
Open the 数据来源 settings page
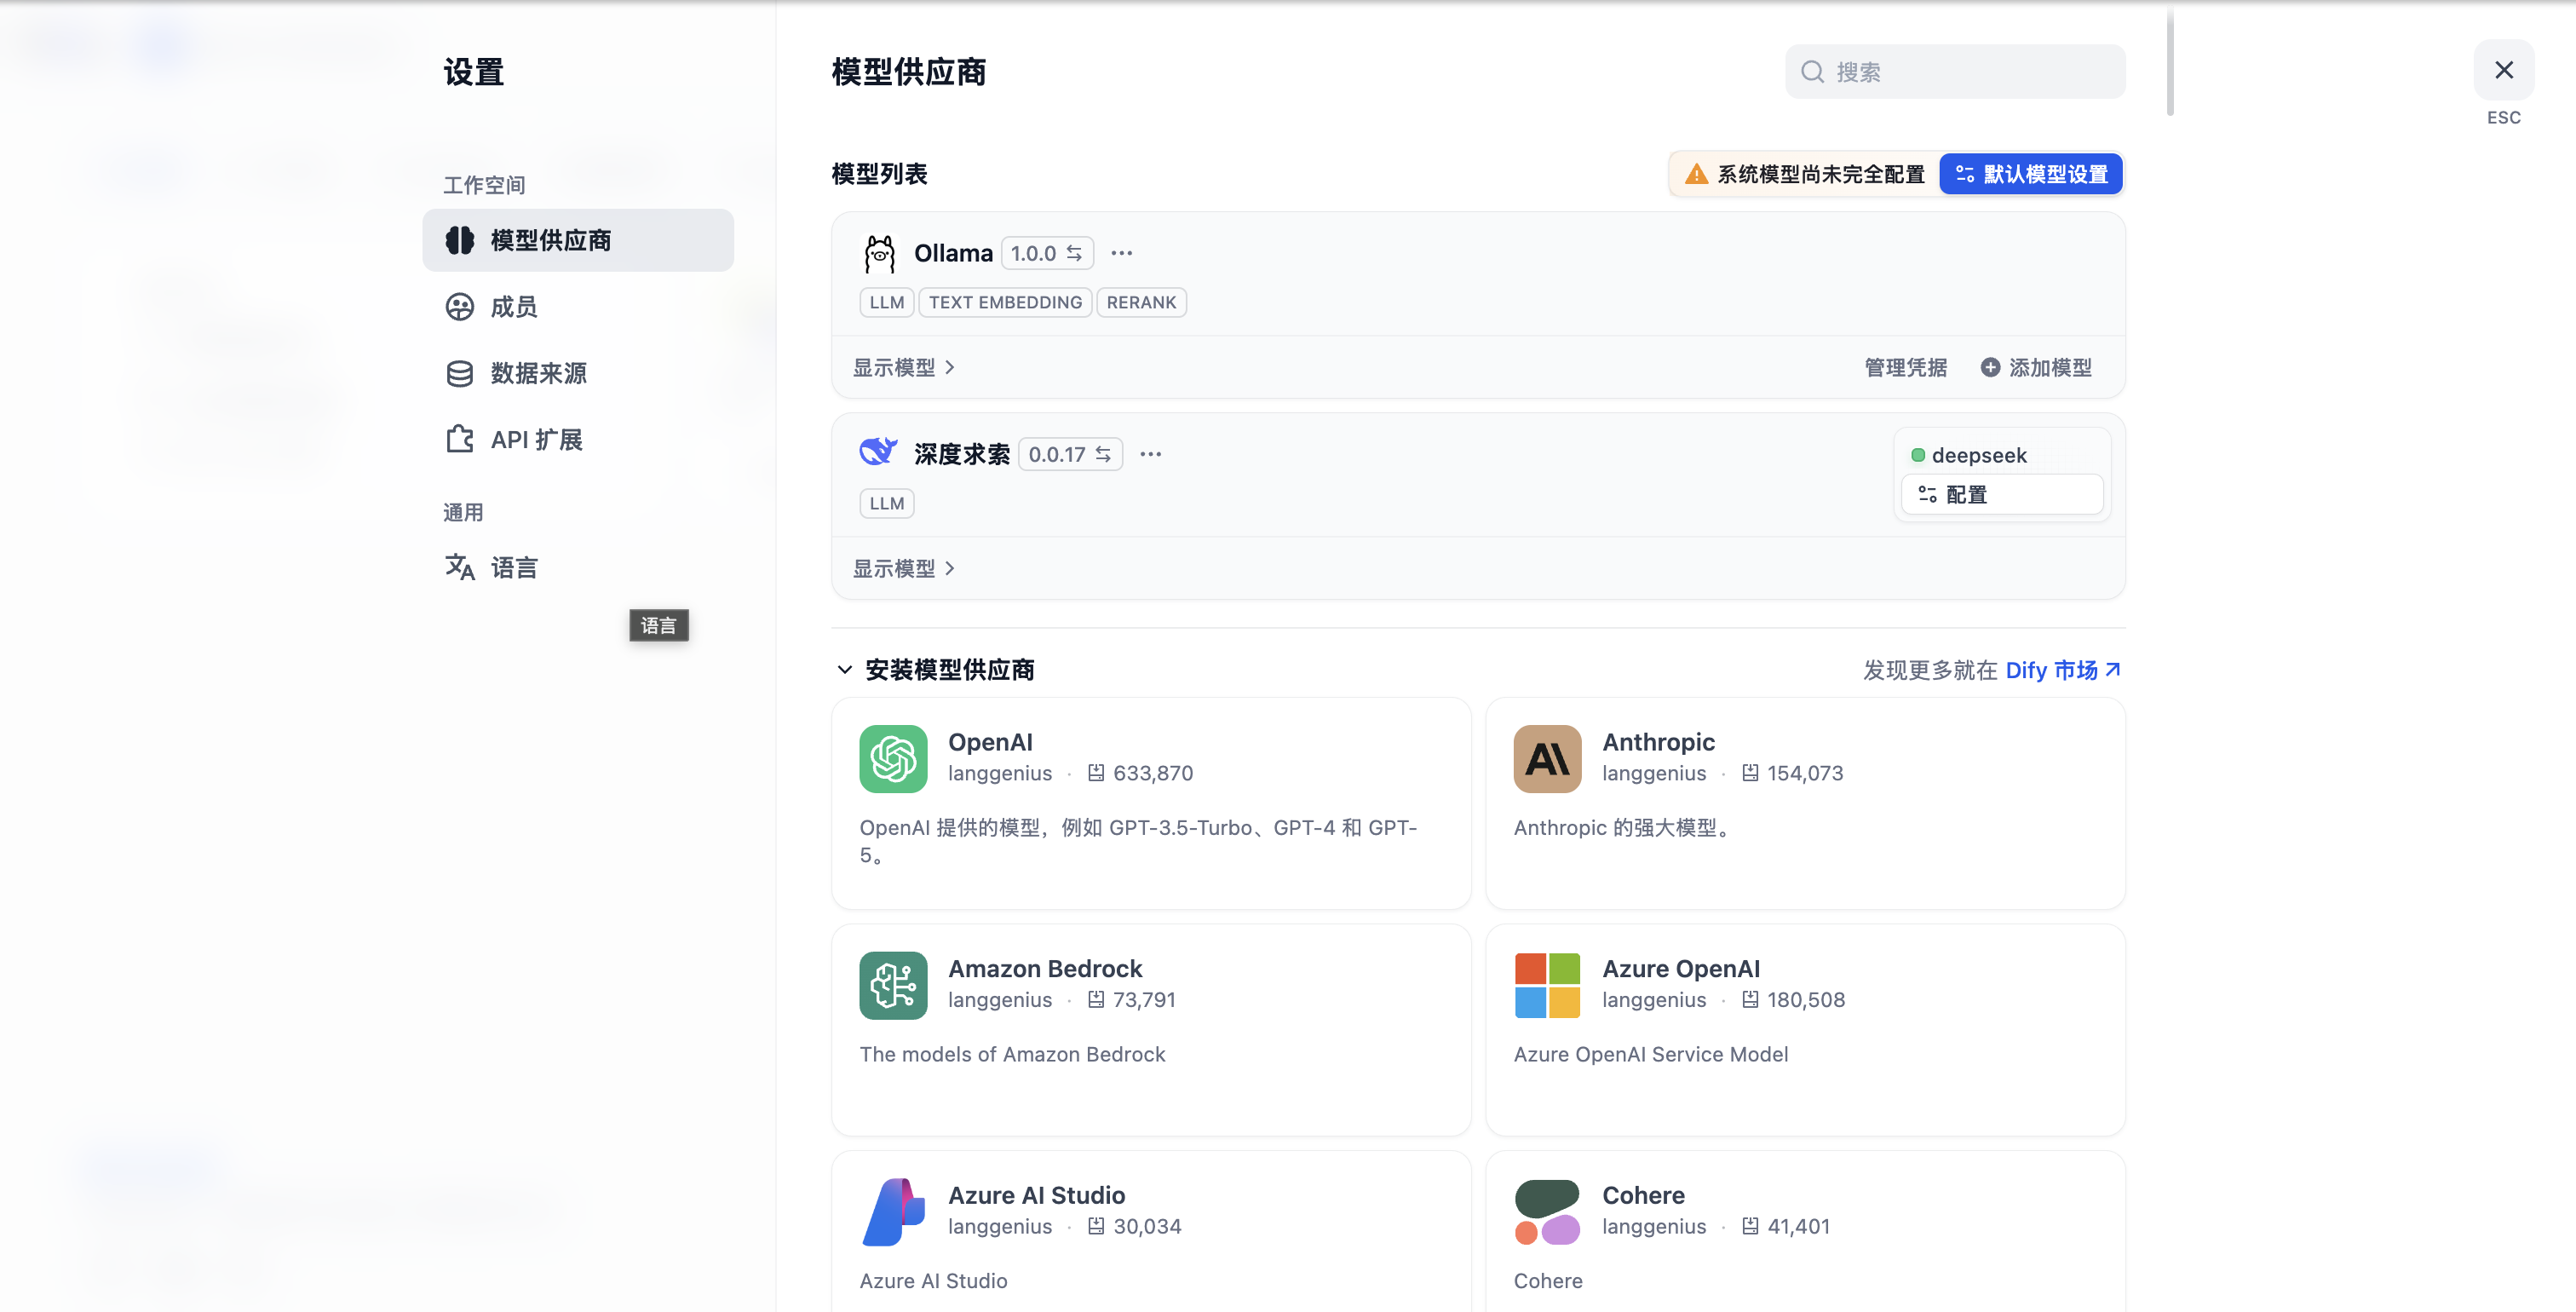click(578, 373)
